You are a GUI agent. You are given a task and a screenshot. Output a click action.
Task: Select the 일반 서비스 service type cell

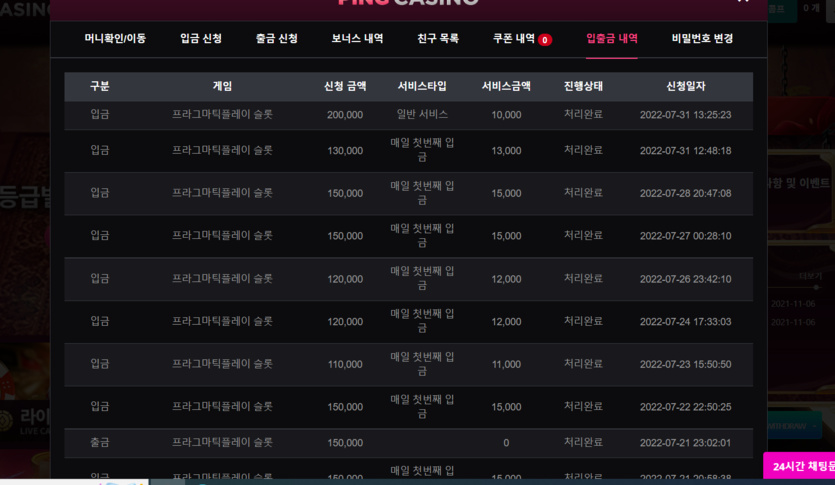pos(422,114)
